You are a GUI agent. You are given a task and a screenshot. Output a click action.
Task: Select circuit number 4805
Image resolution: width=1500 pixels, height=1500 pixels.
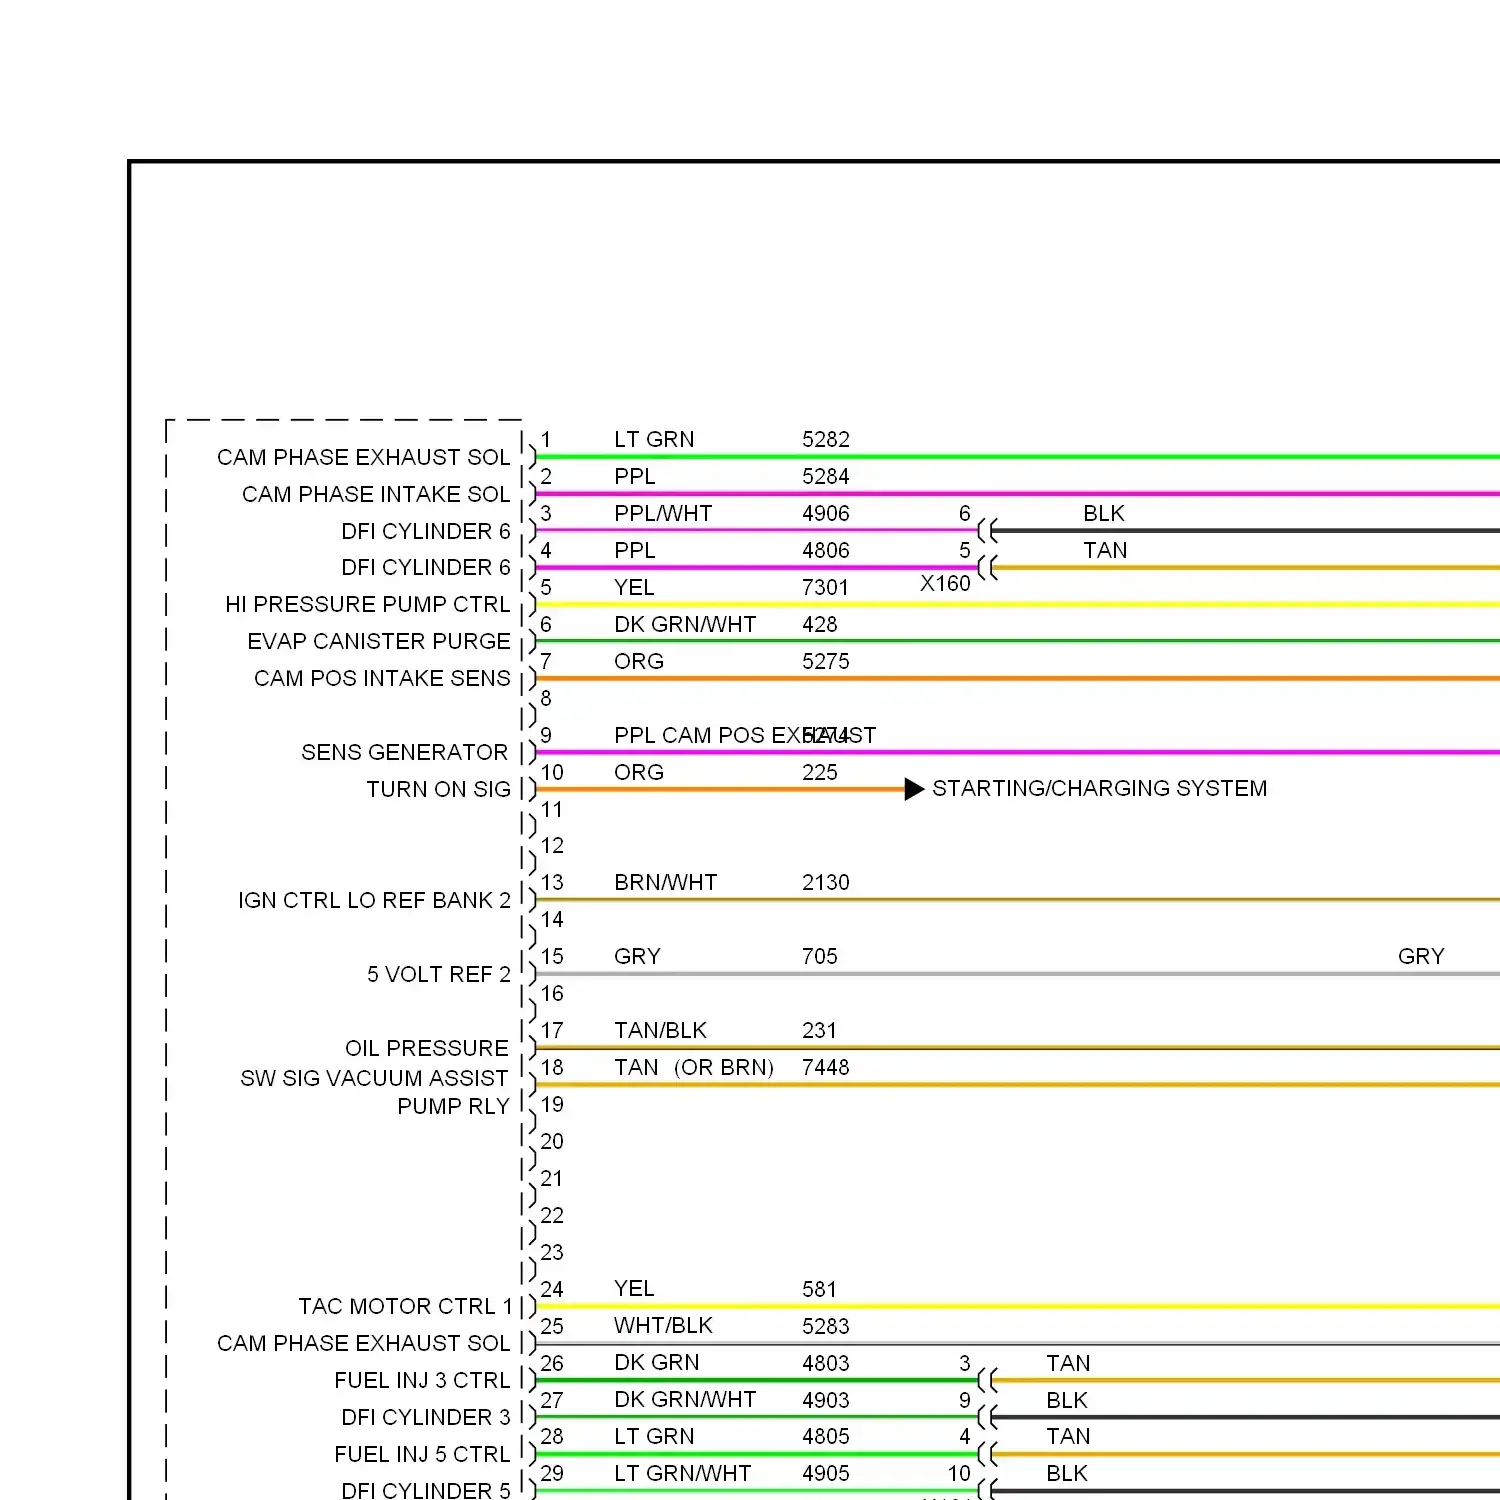point(826,1436)
